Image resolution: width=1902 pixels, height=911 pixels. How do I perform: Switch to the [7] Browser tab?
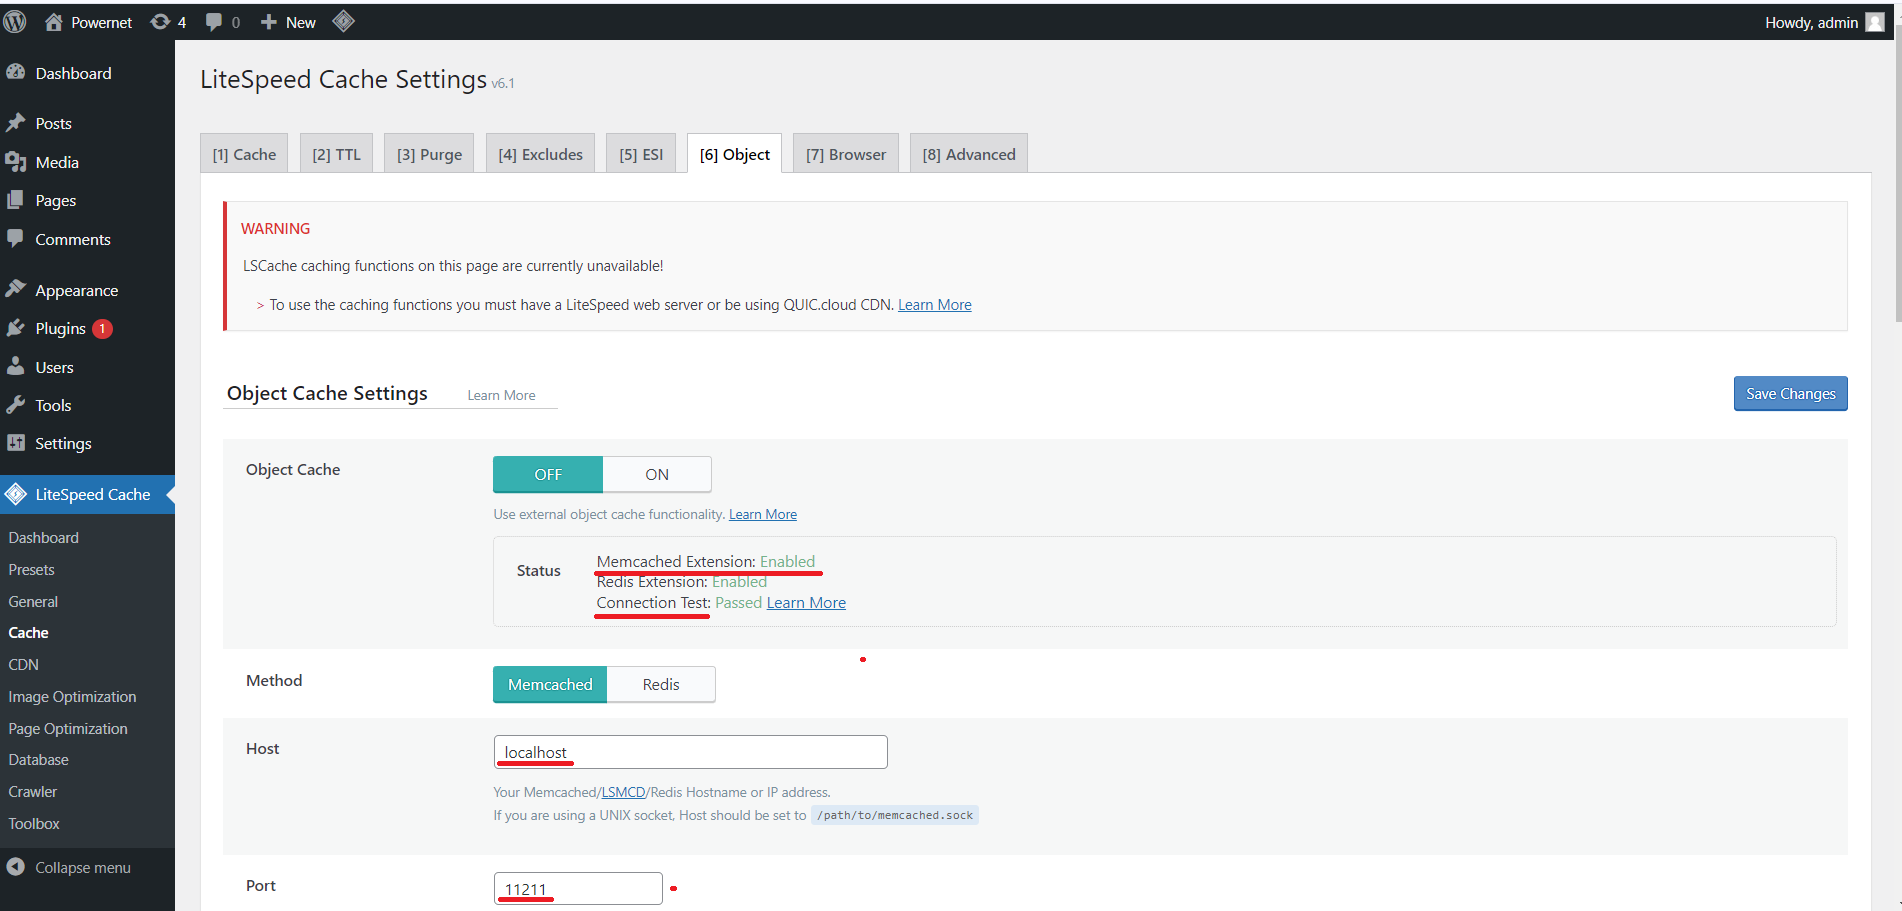(846, 154)
